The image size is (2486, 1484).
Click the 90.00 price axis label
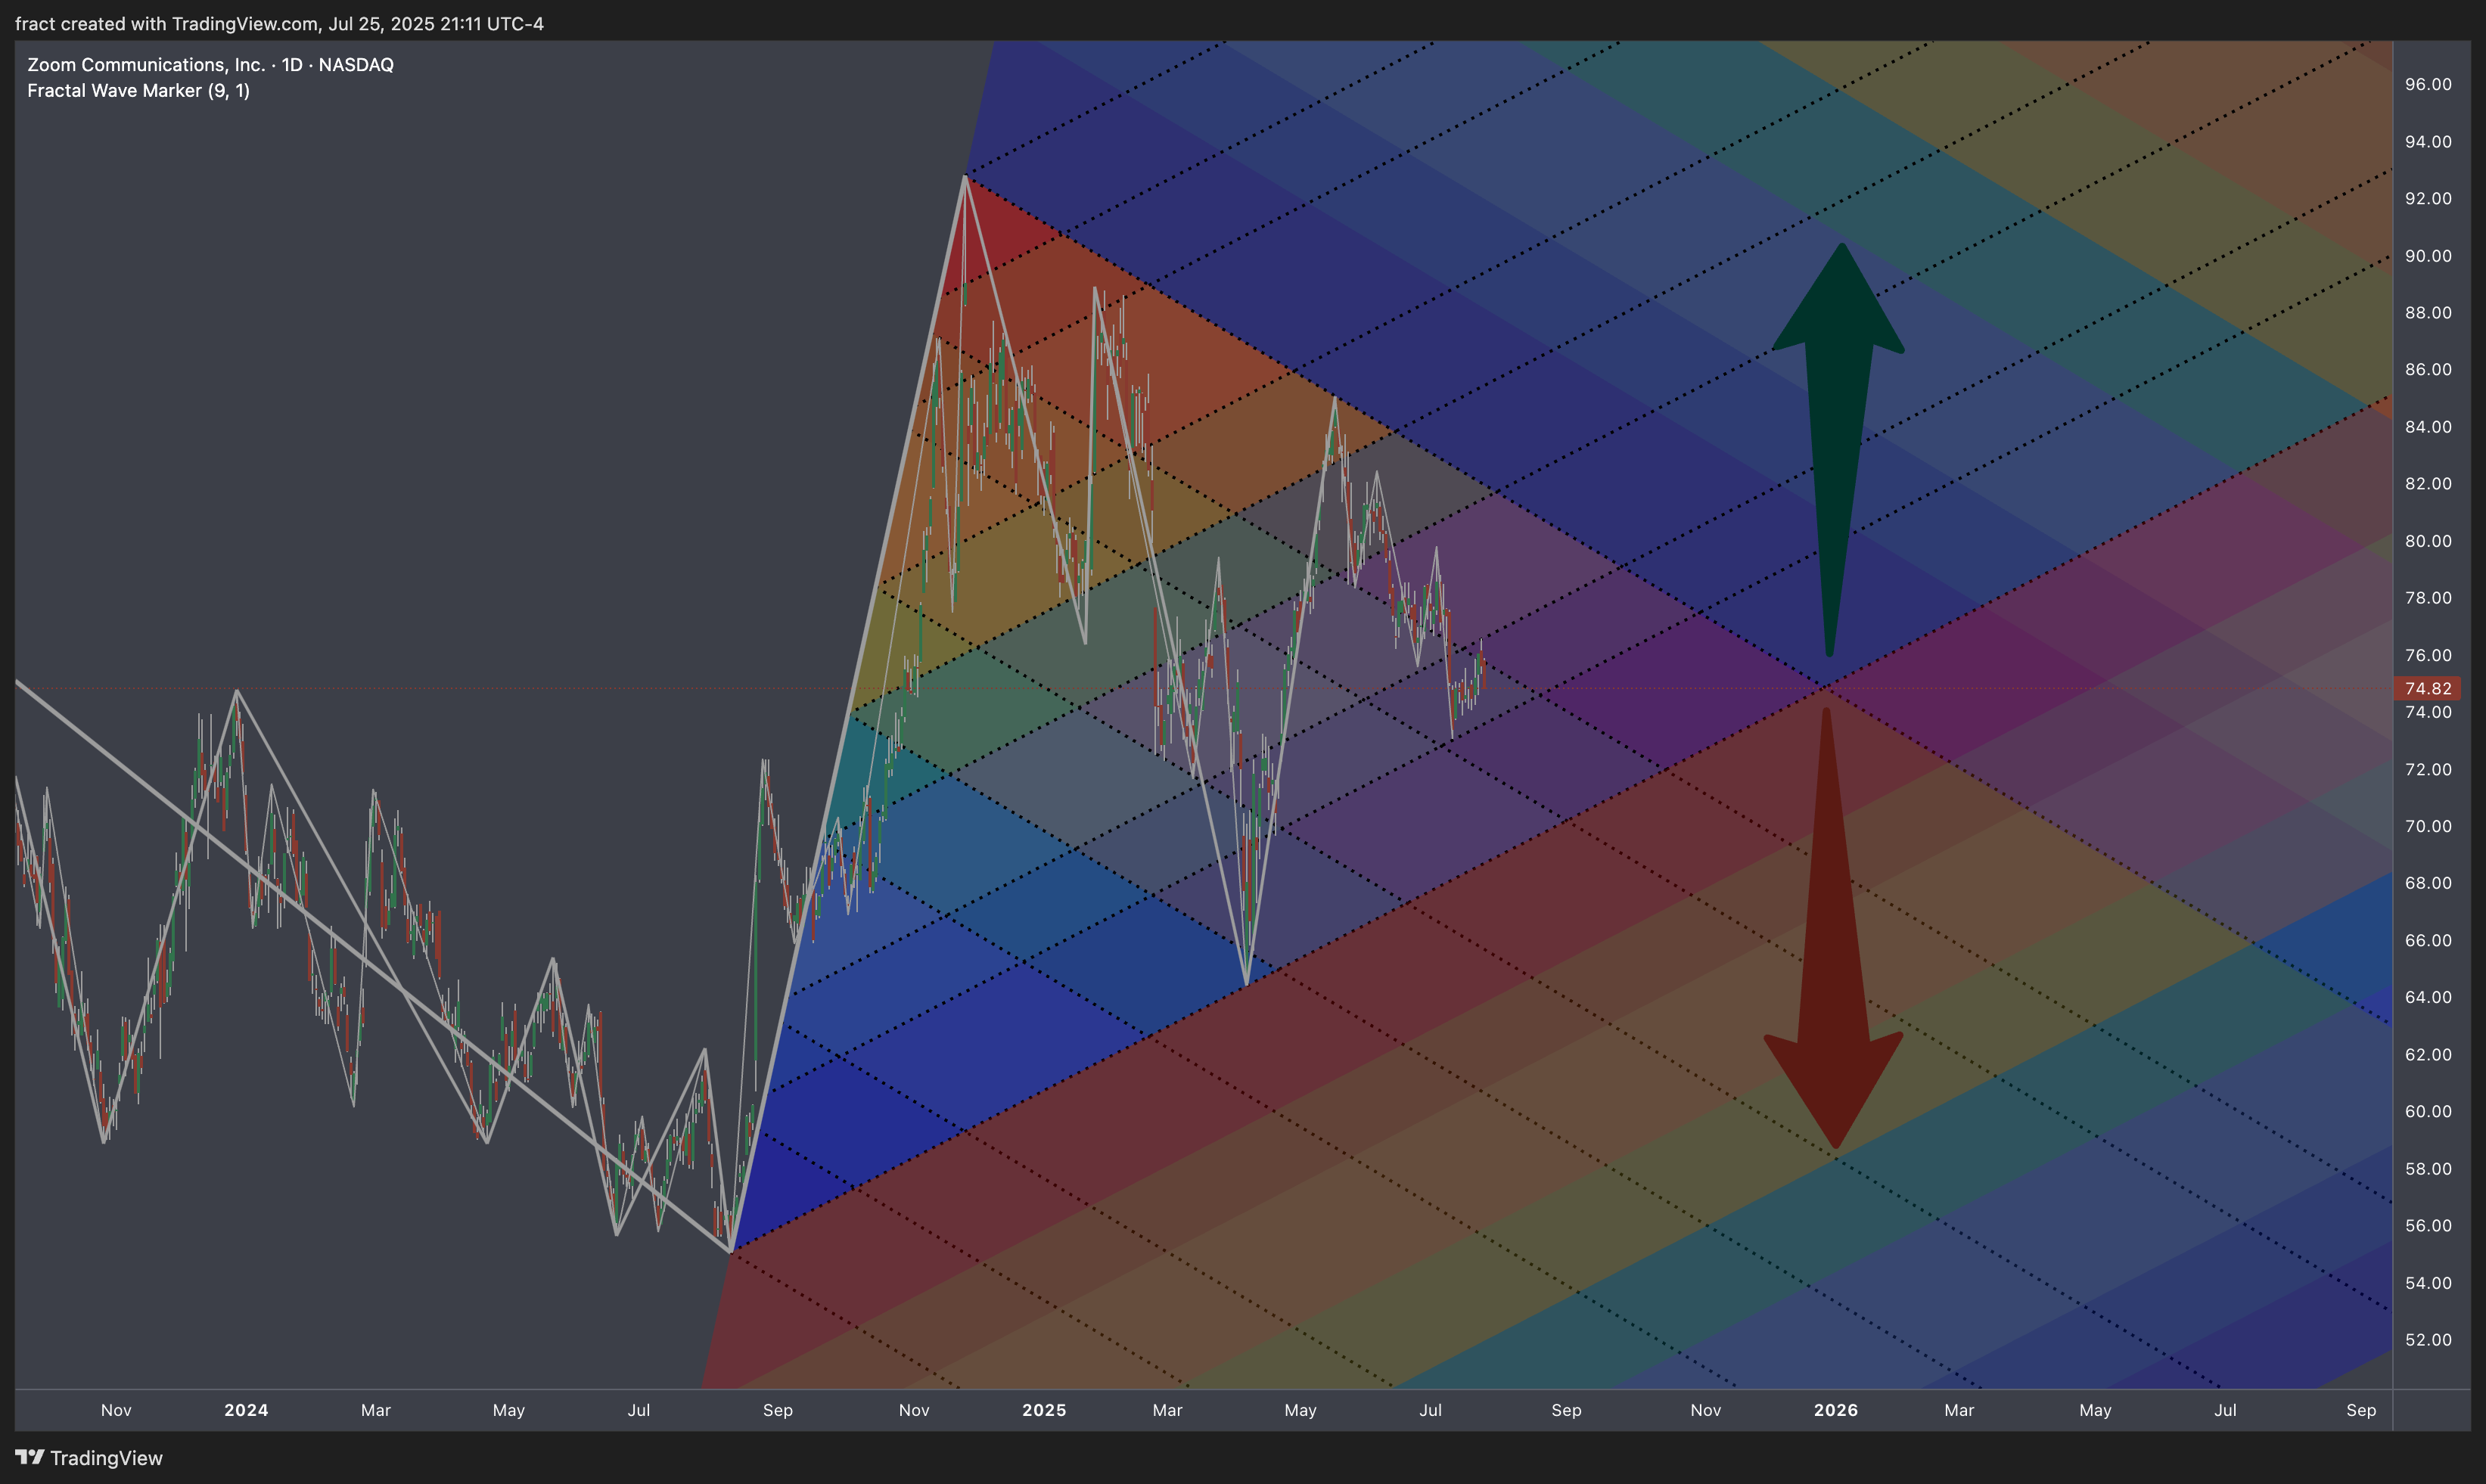tap(2428, 256)
